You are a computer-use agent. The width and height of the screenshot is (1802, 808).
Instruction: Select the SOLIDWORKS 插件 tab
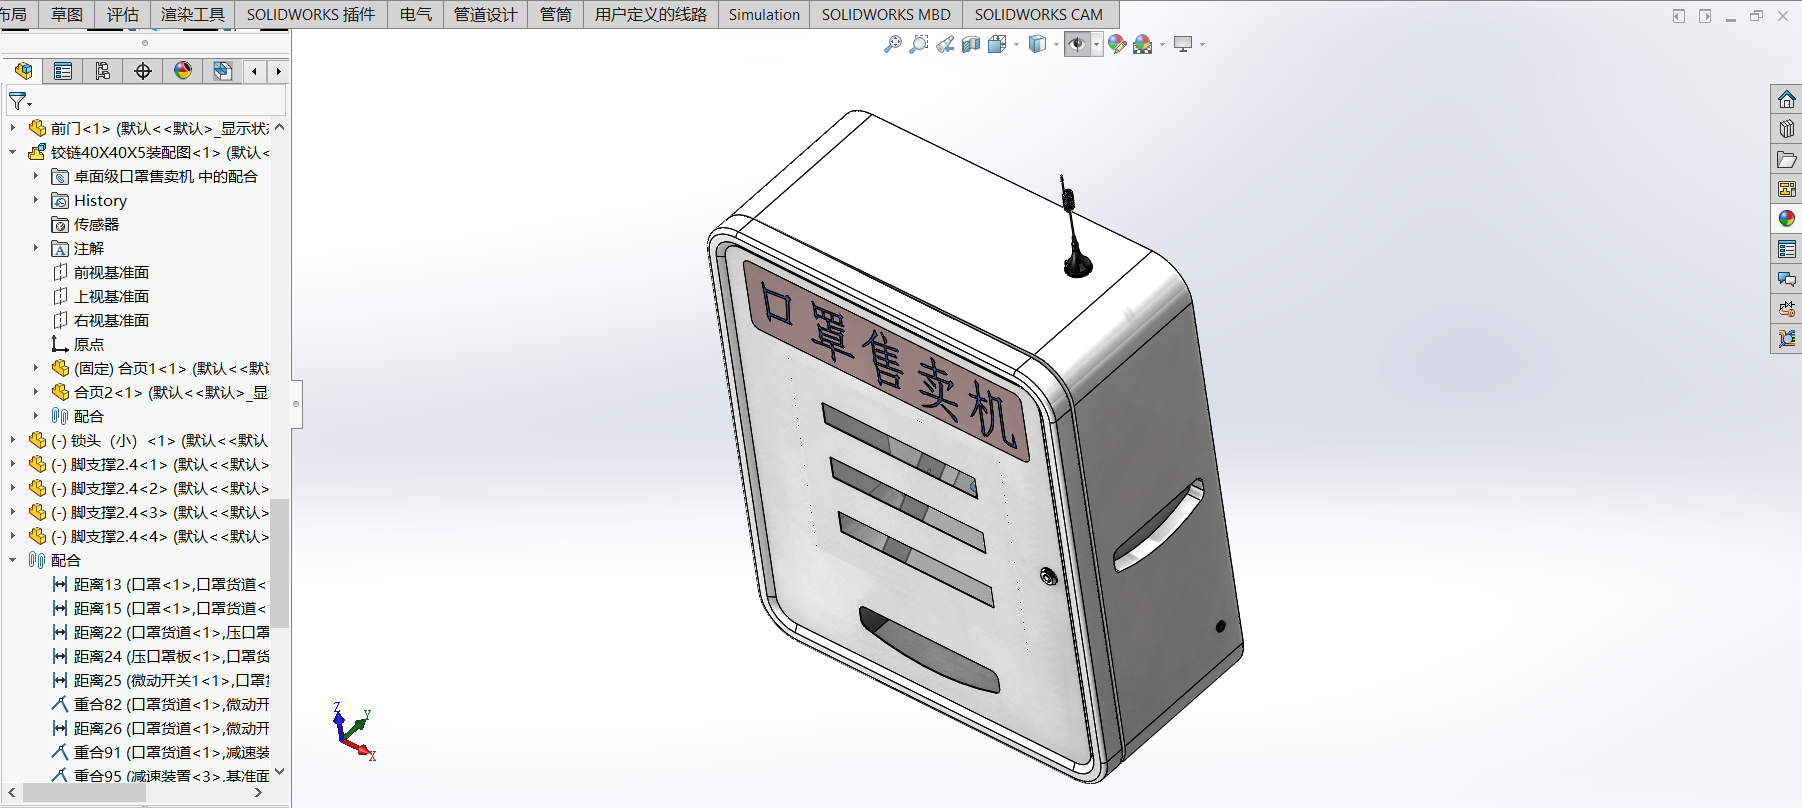pos(311,14)
